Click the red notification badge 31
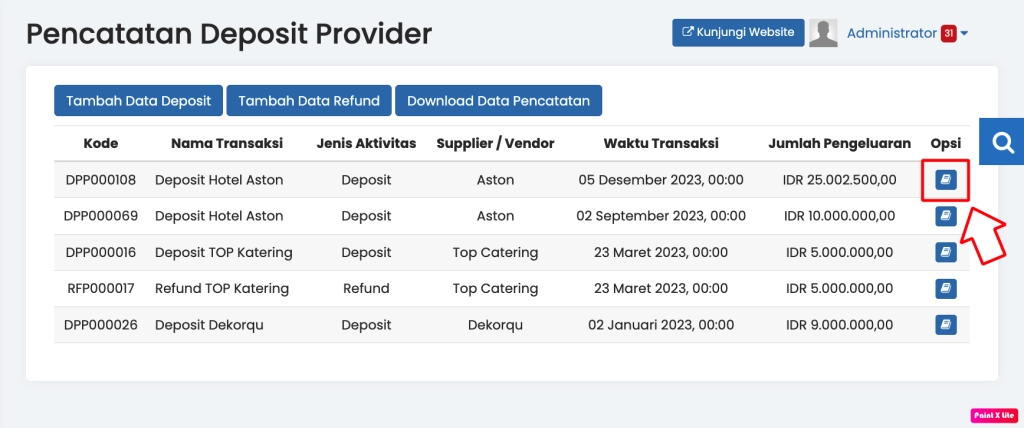 click(948, 33)
